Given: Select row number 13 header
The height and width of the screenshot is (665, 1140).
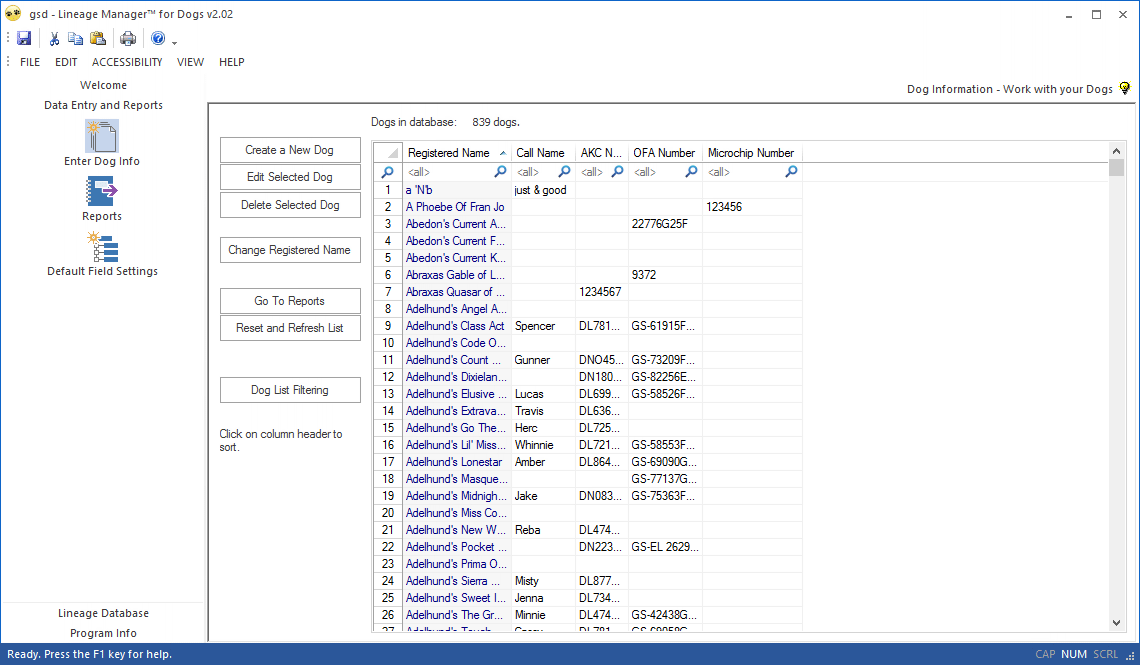Looking at the screenshot, I should pos(388,394).
